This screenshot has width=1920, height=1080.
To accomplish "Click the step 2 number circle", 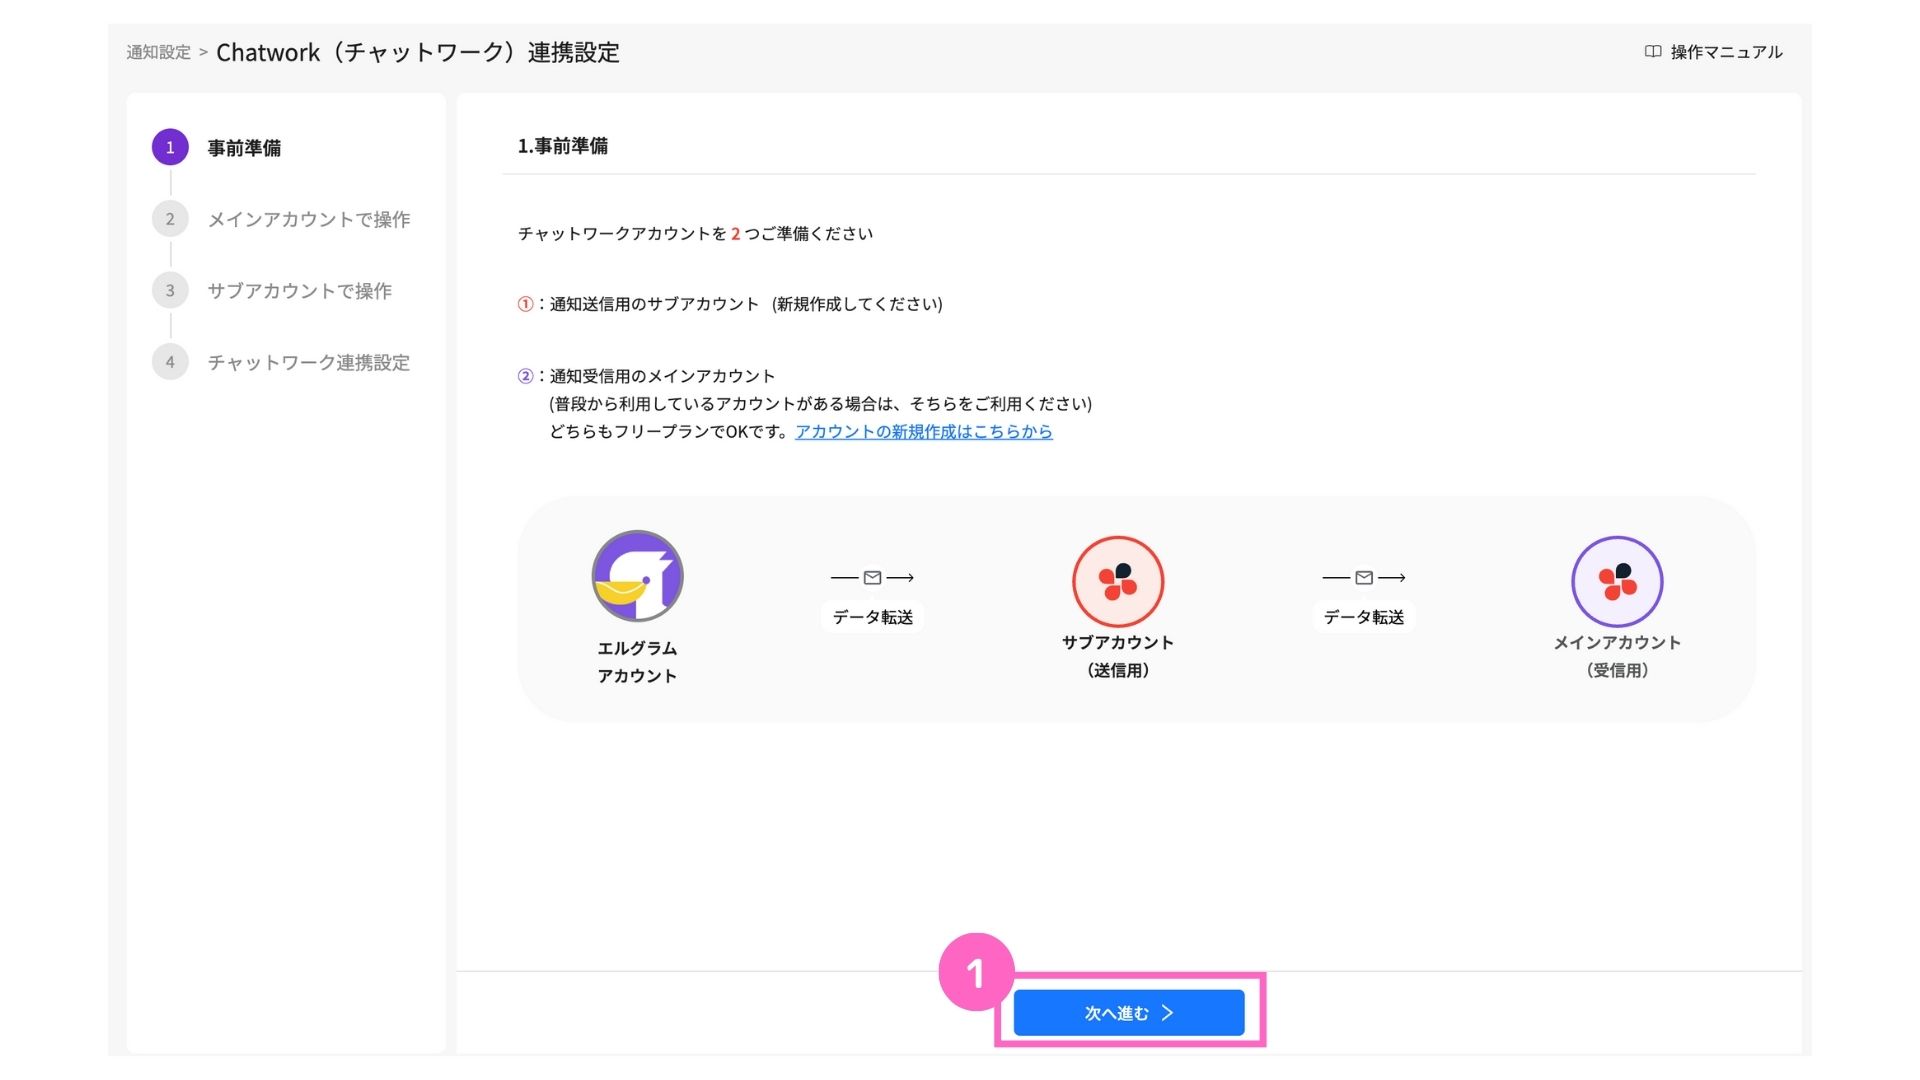I will pos(170,219).
